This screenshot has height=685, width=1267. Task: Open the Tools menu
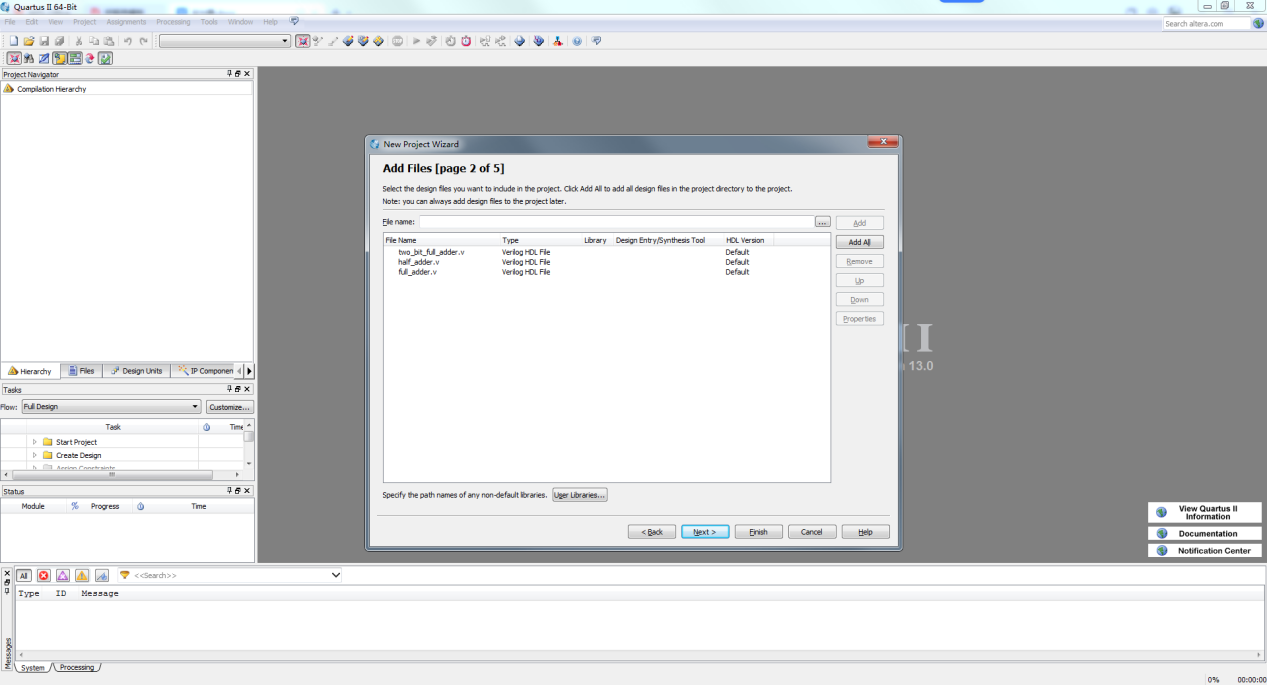click(x=209, y=21)
